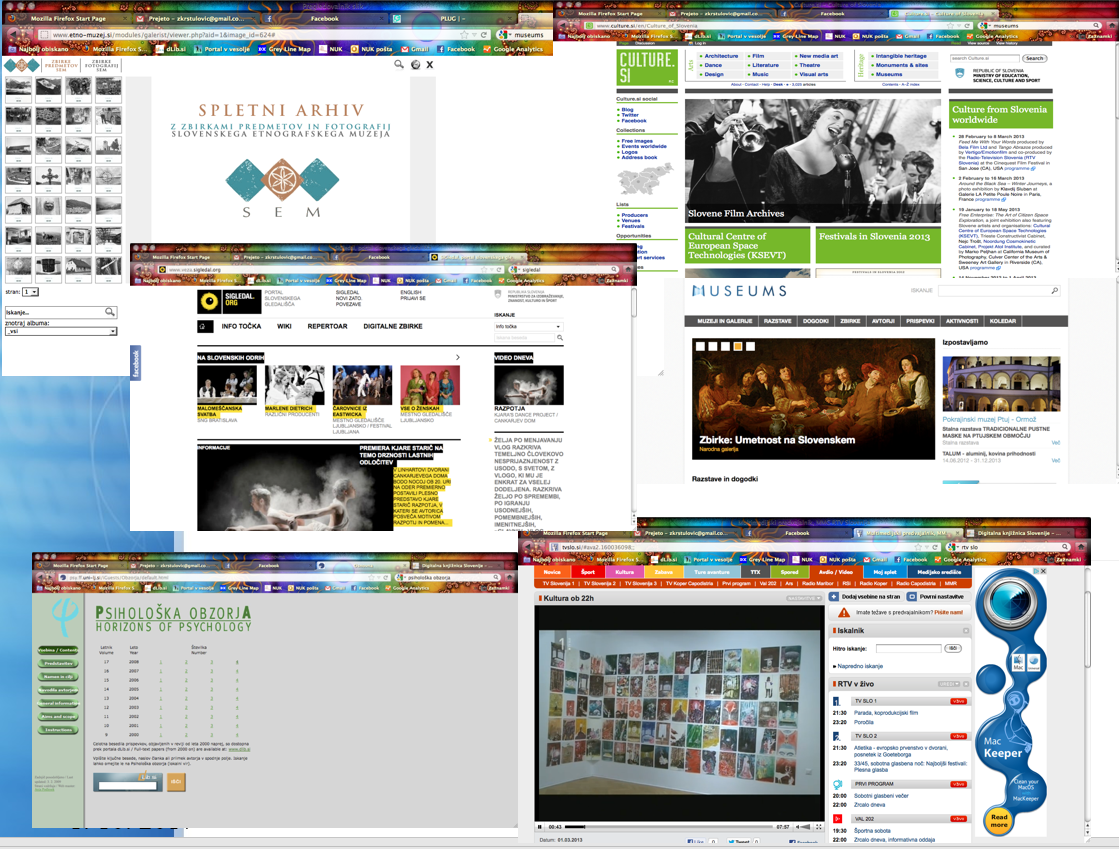1119x849 pixels.
Task: Open 'INFO TOČKA' in the sigledal menu
Action: click(x=241, y=326)
